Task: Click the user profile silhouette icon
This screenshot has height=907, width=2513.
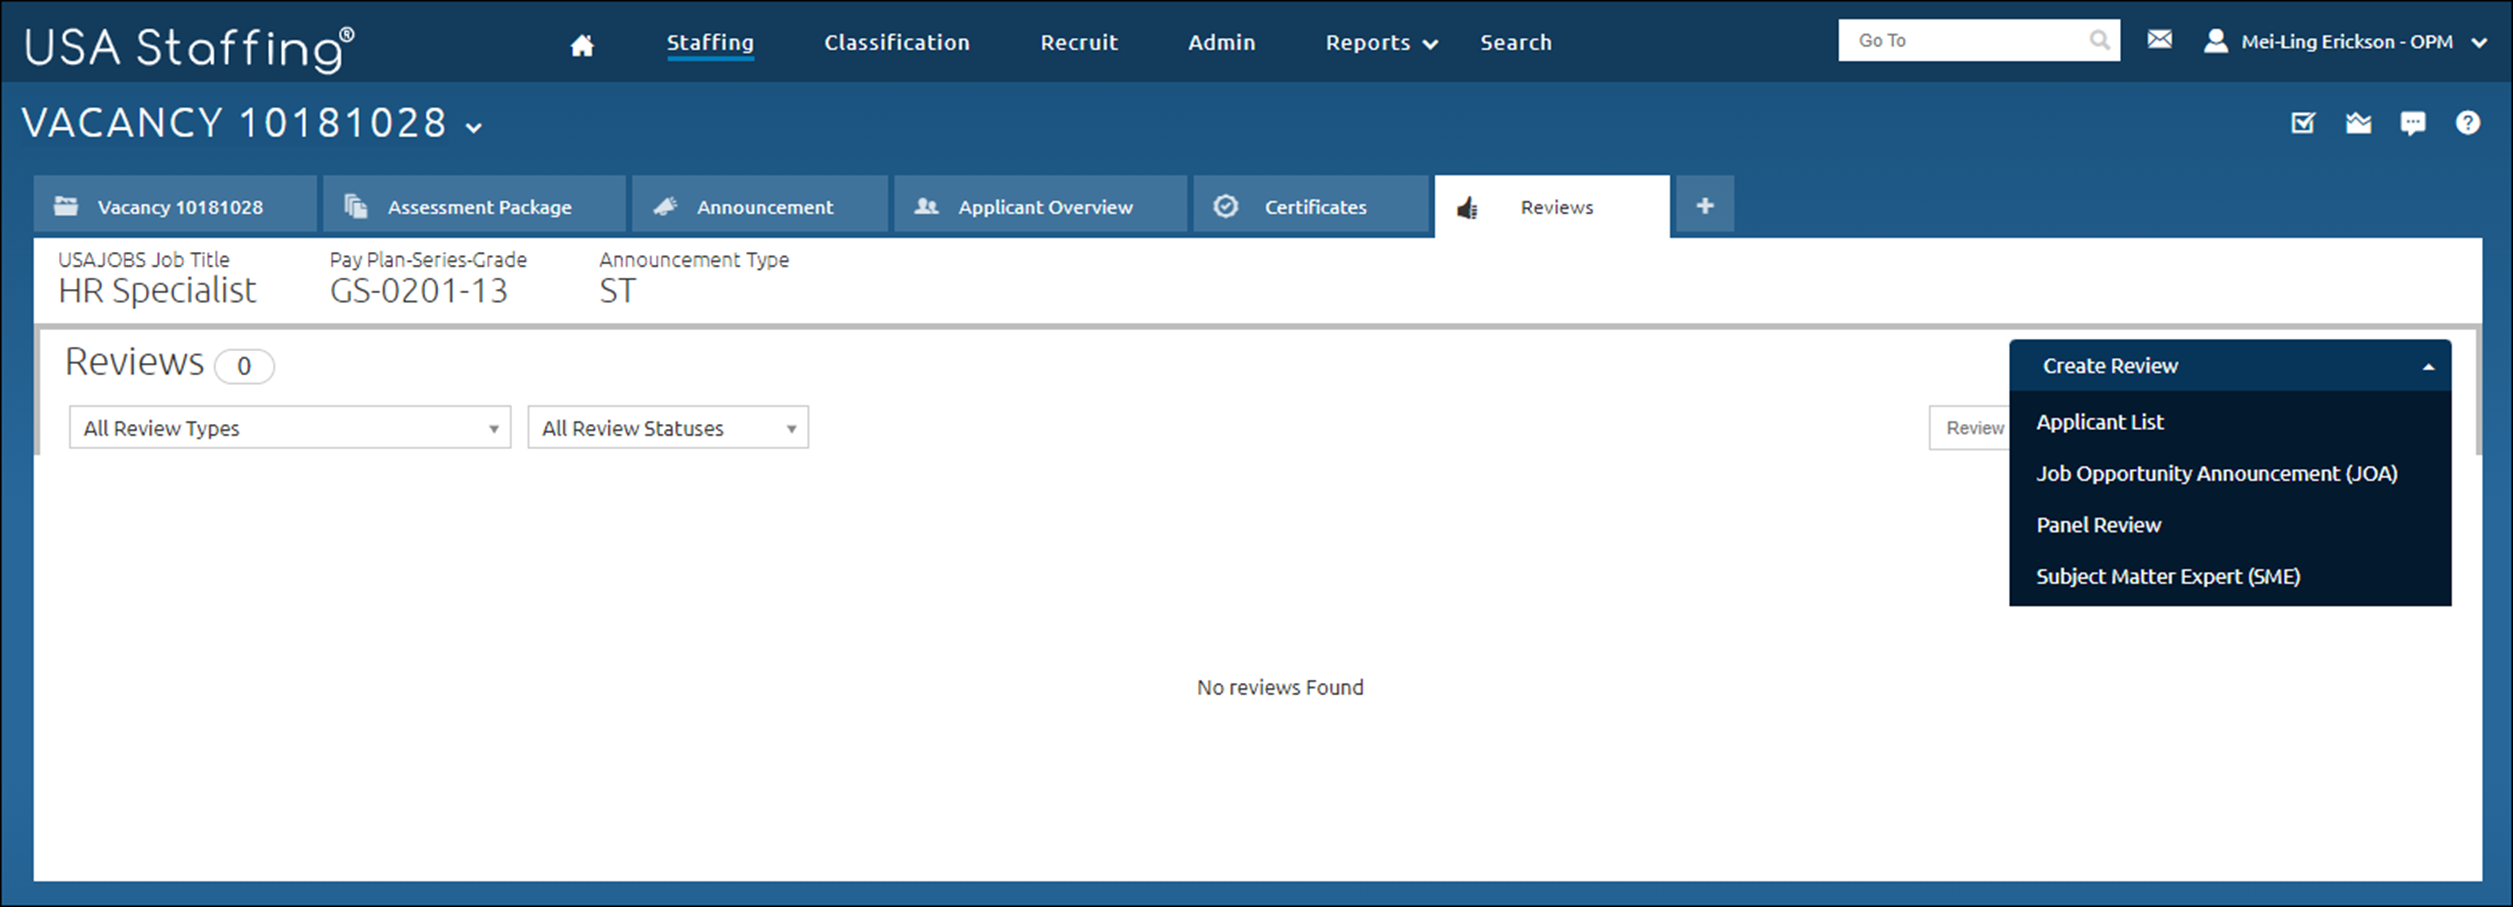Action: tap(2216, 41)
